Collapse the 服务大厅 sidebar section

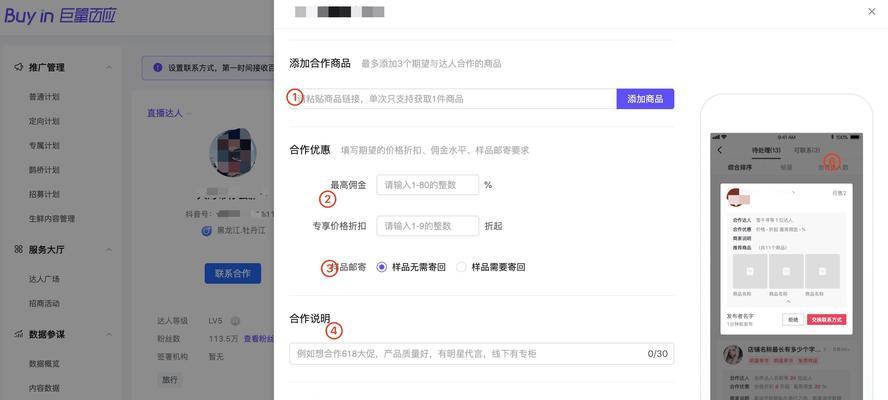click(x=109, y=250)
